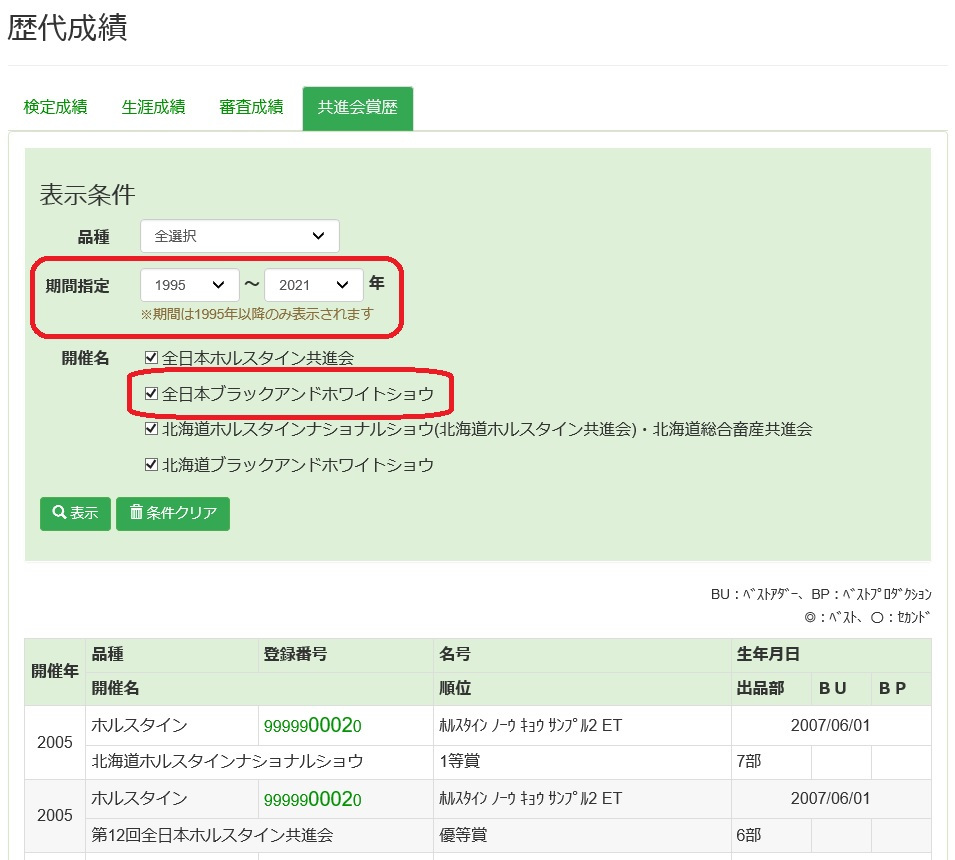Open registration number link in second row

click(x=312, y=800)
